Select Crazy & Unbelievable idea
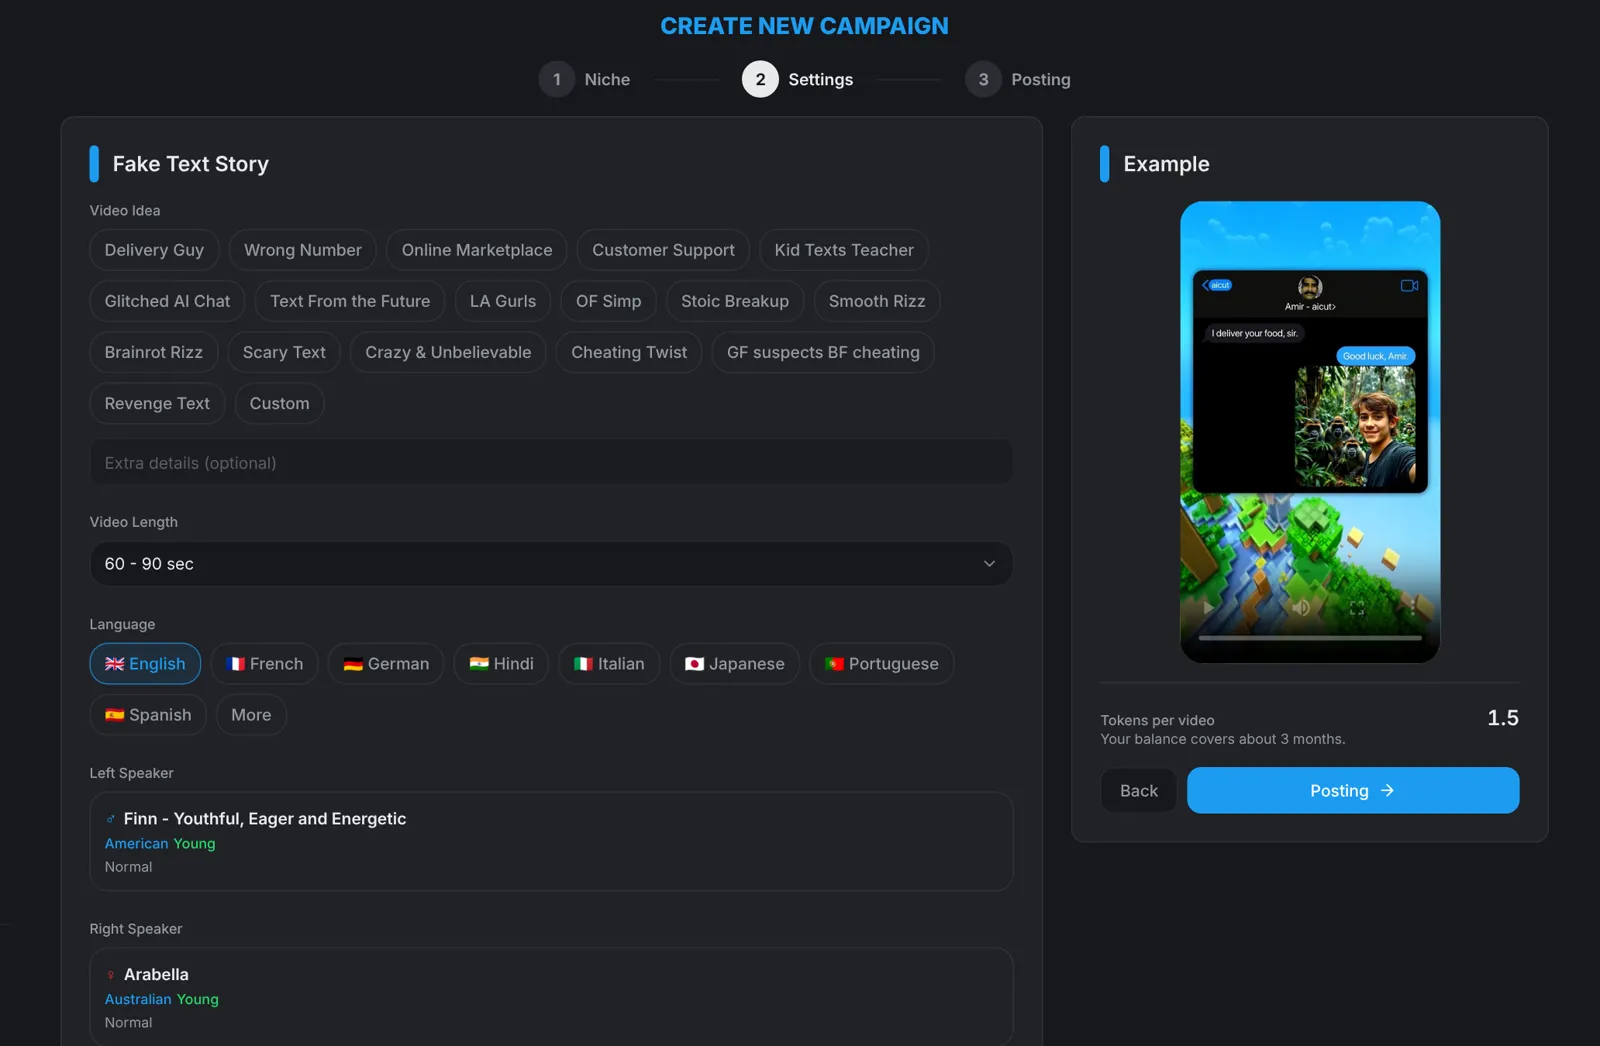Image resolution: width=1600 pixels, height=1046 pixels. (x=448, y=352)
